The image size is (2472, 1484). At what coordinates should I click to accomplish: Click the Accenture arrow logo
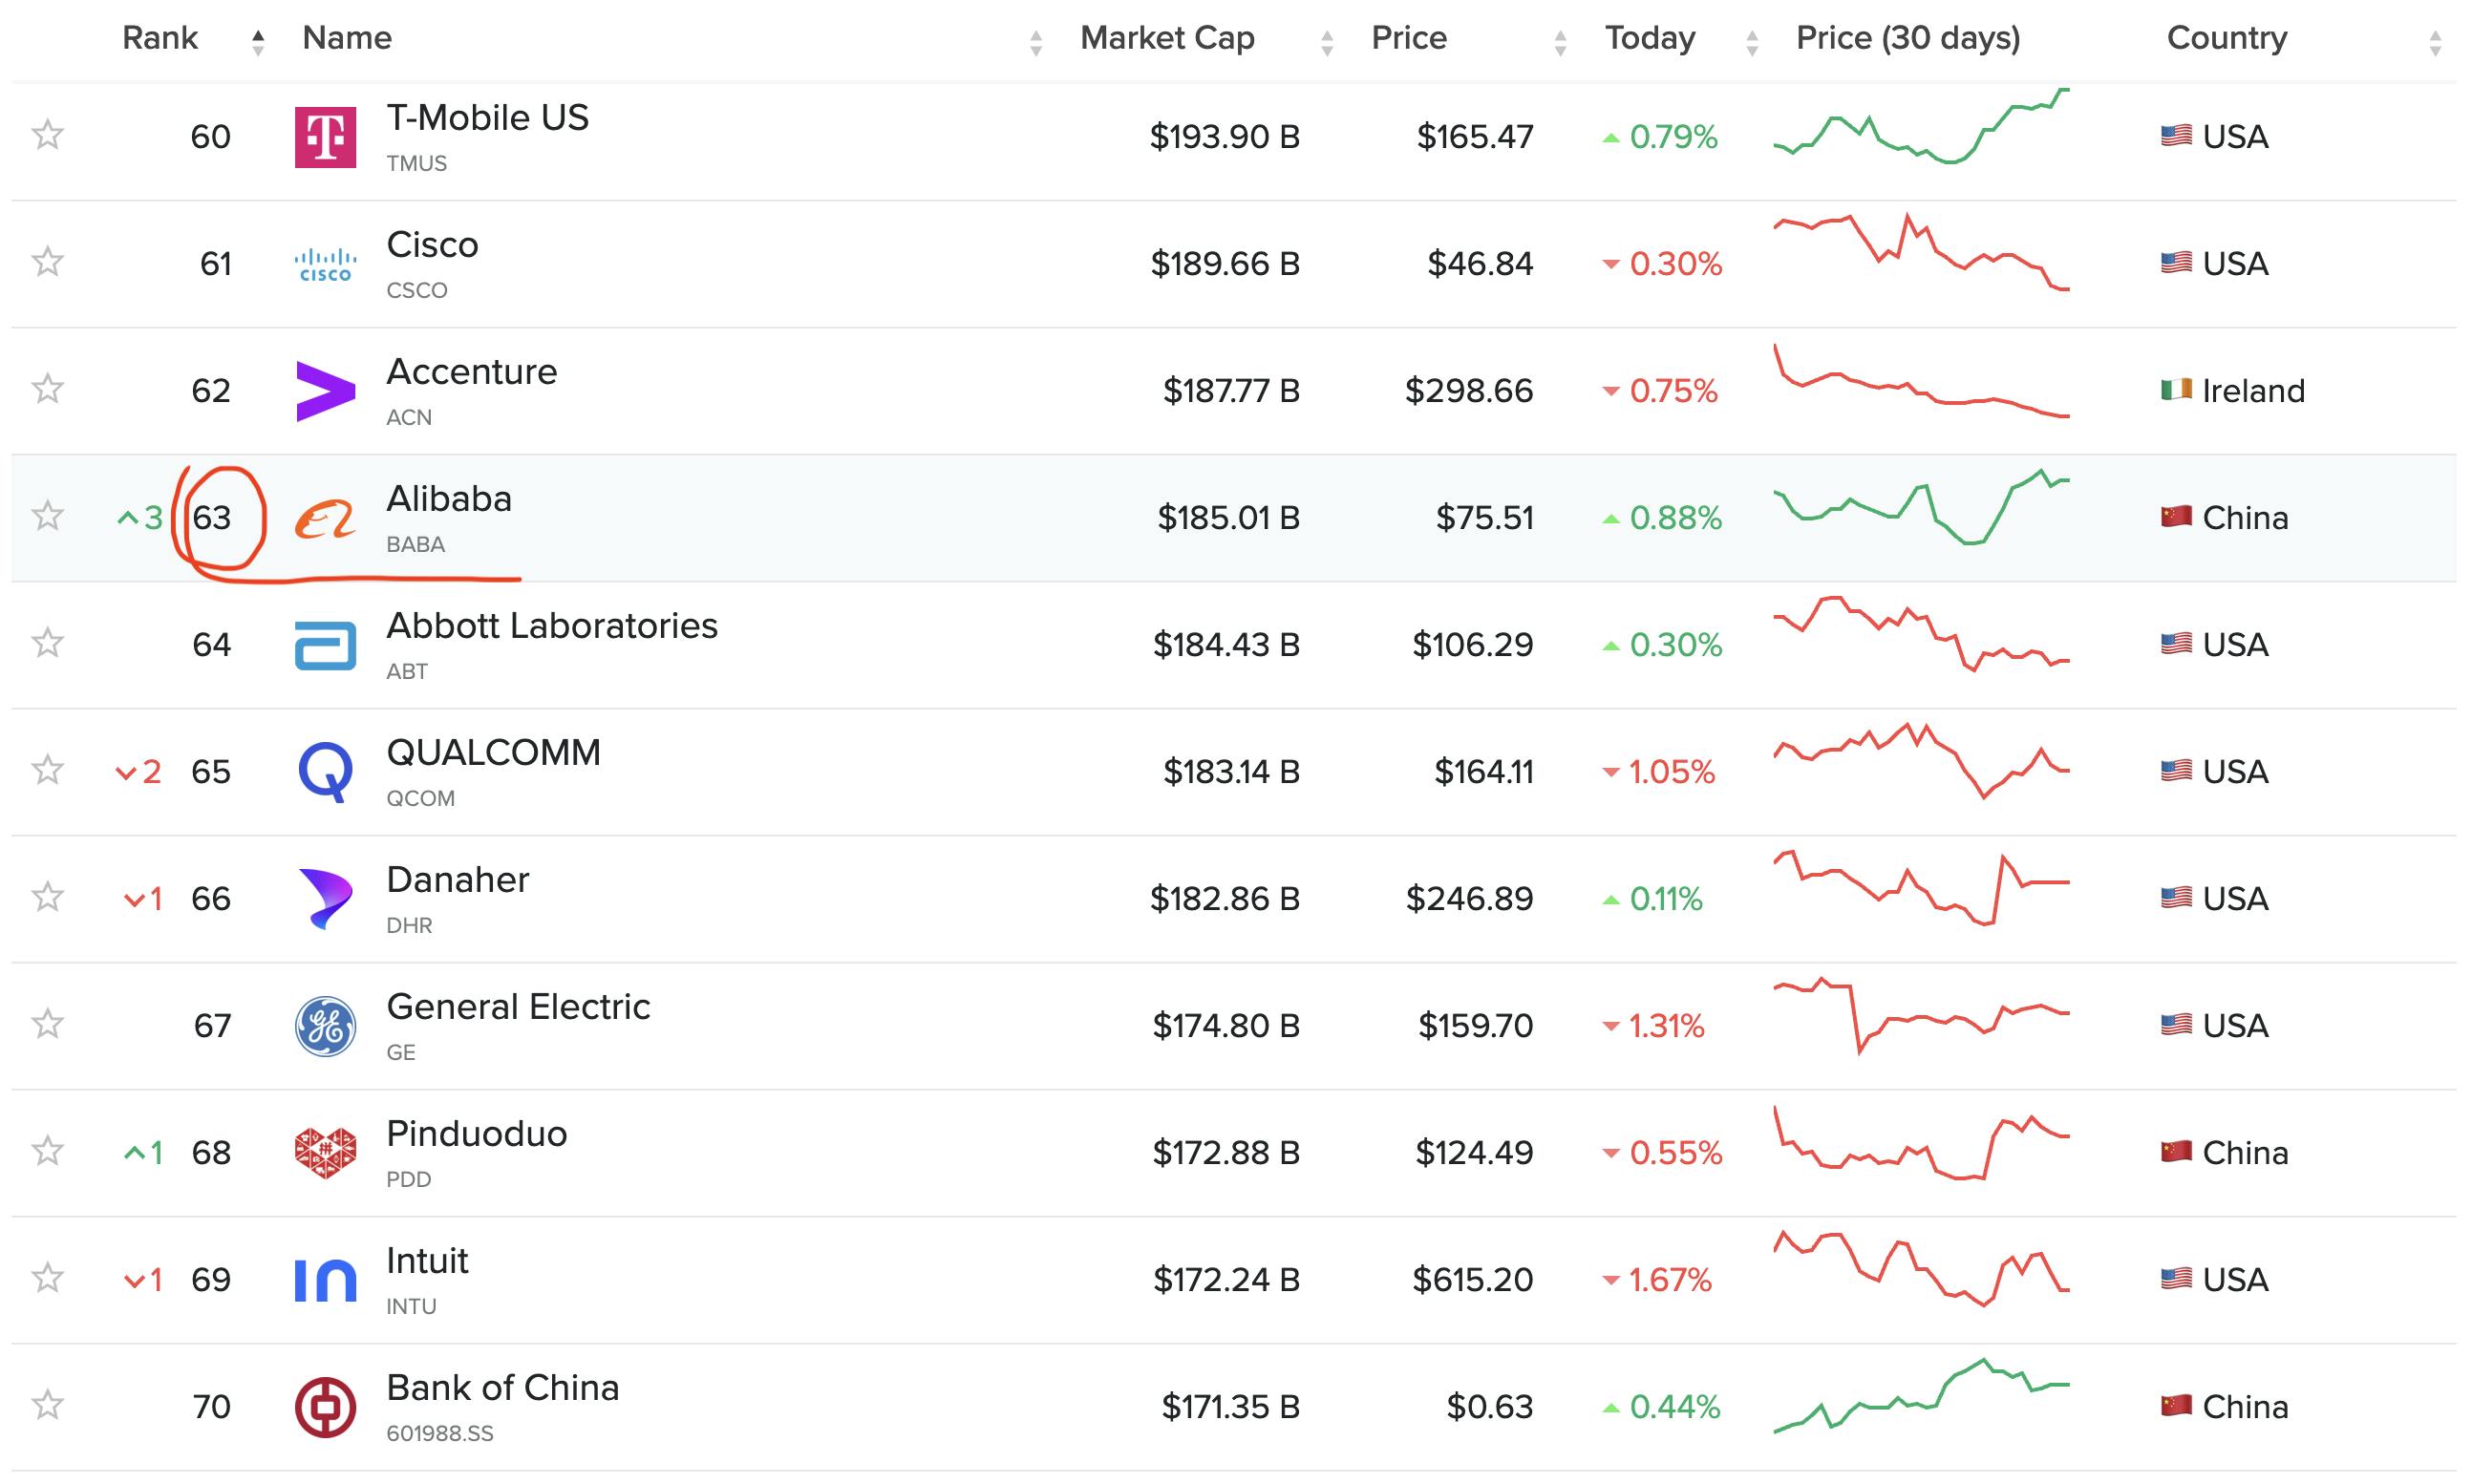click(324, 390)
